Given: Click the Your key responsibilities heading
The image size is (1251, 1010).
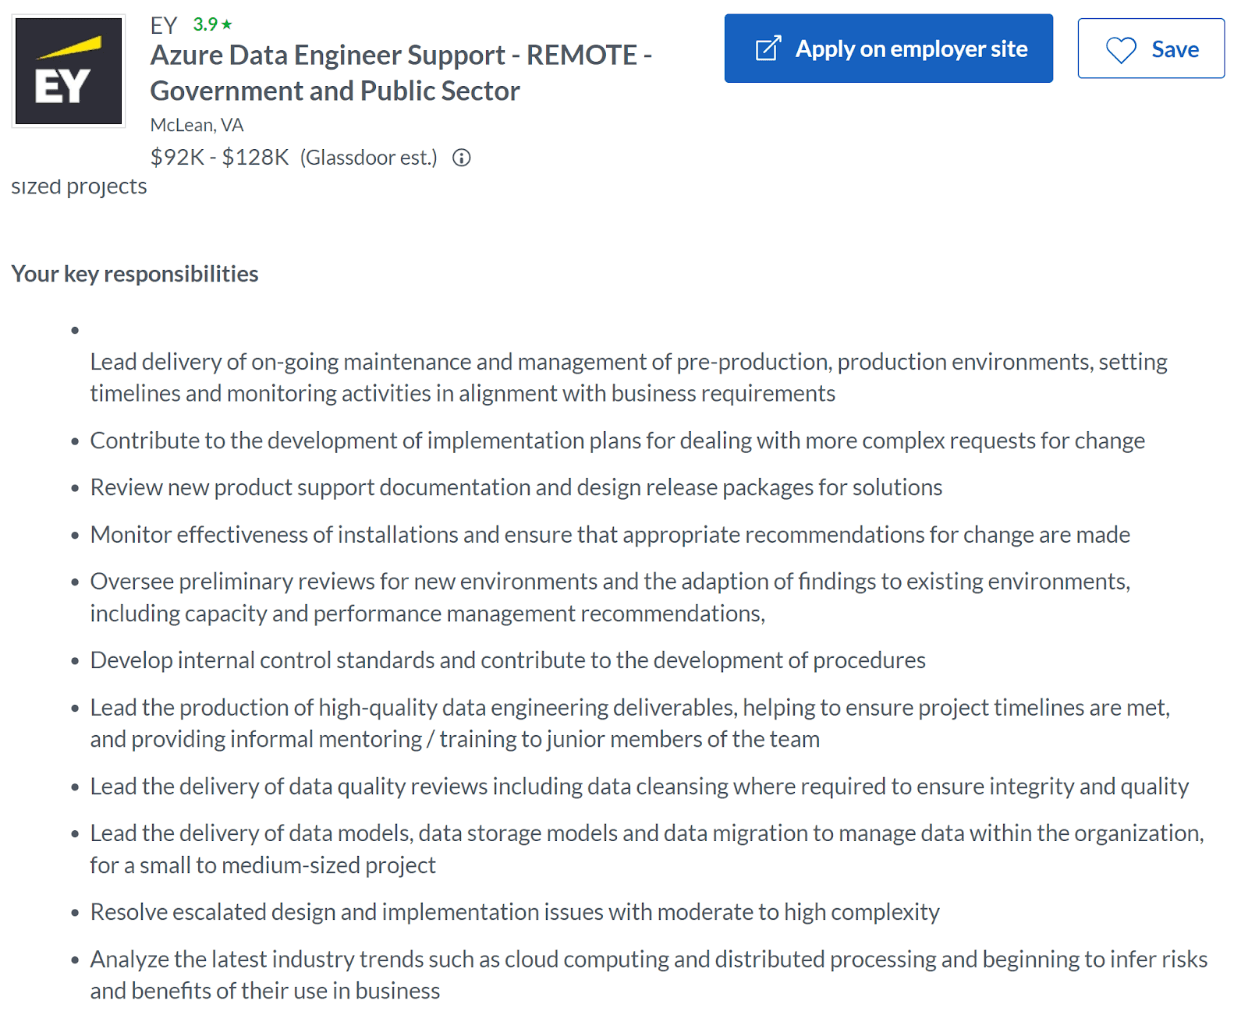Looking at the screenshot, I should pyautogui.click(x=134, y=272).
